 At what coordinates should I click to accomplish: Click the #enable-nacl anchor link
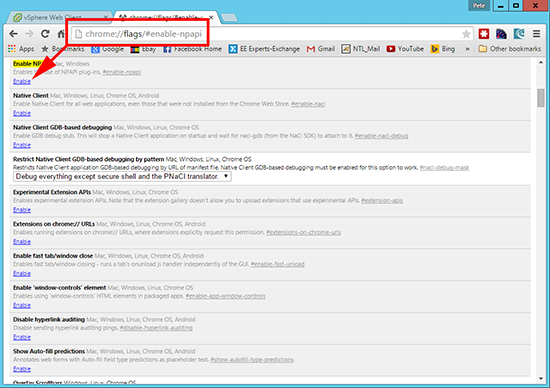coord(308,104)
